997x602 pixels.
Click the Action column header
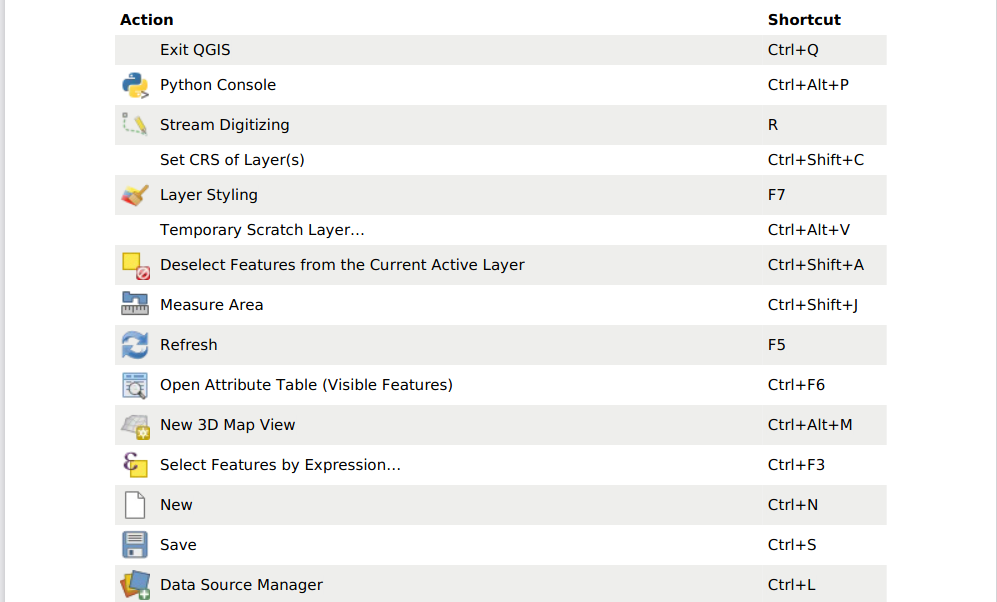(x=146, y=20)
